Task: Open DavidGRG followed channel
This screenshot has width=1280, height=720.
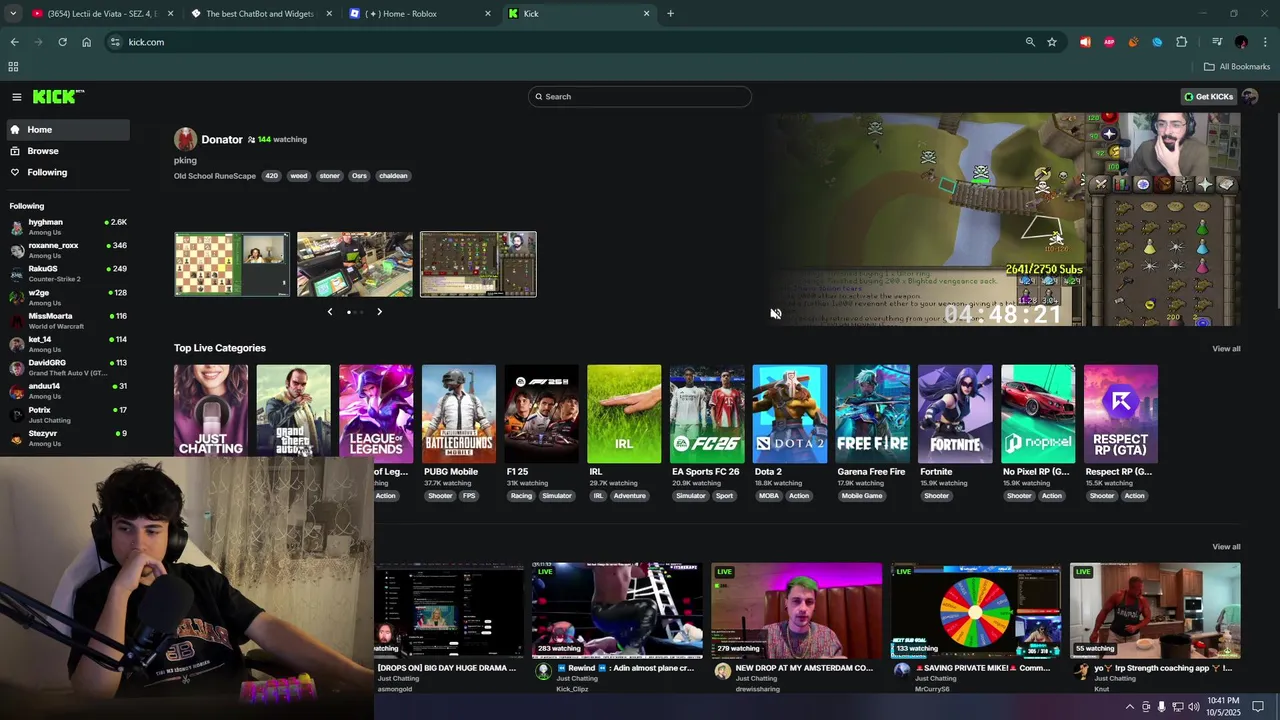Action: tap(68, 367)
